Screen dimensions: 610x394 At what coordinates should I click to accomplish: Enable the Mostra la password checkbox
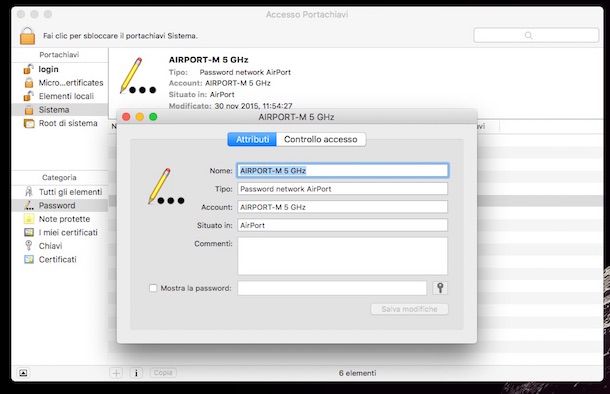click(x=153, y=288)
